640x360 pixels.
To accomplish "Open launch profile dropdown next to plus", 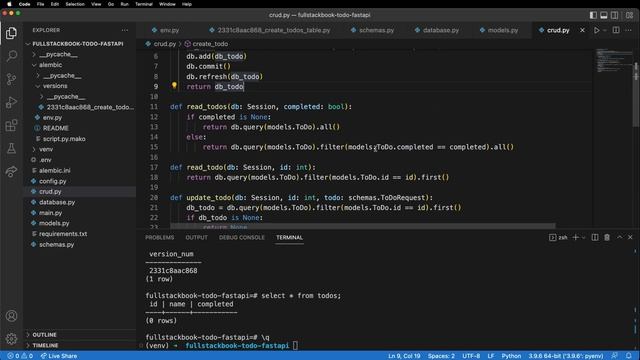I will [x=584, y=237].
